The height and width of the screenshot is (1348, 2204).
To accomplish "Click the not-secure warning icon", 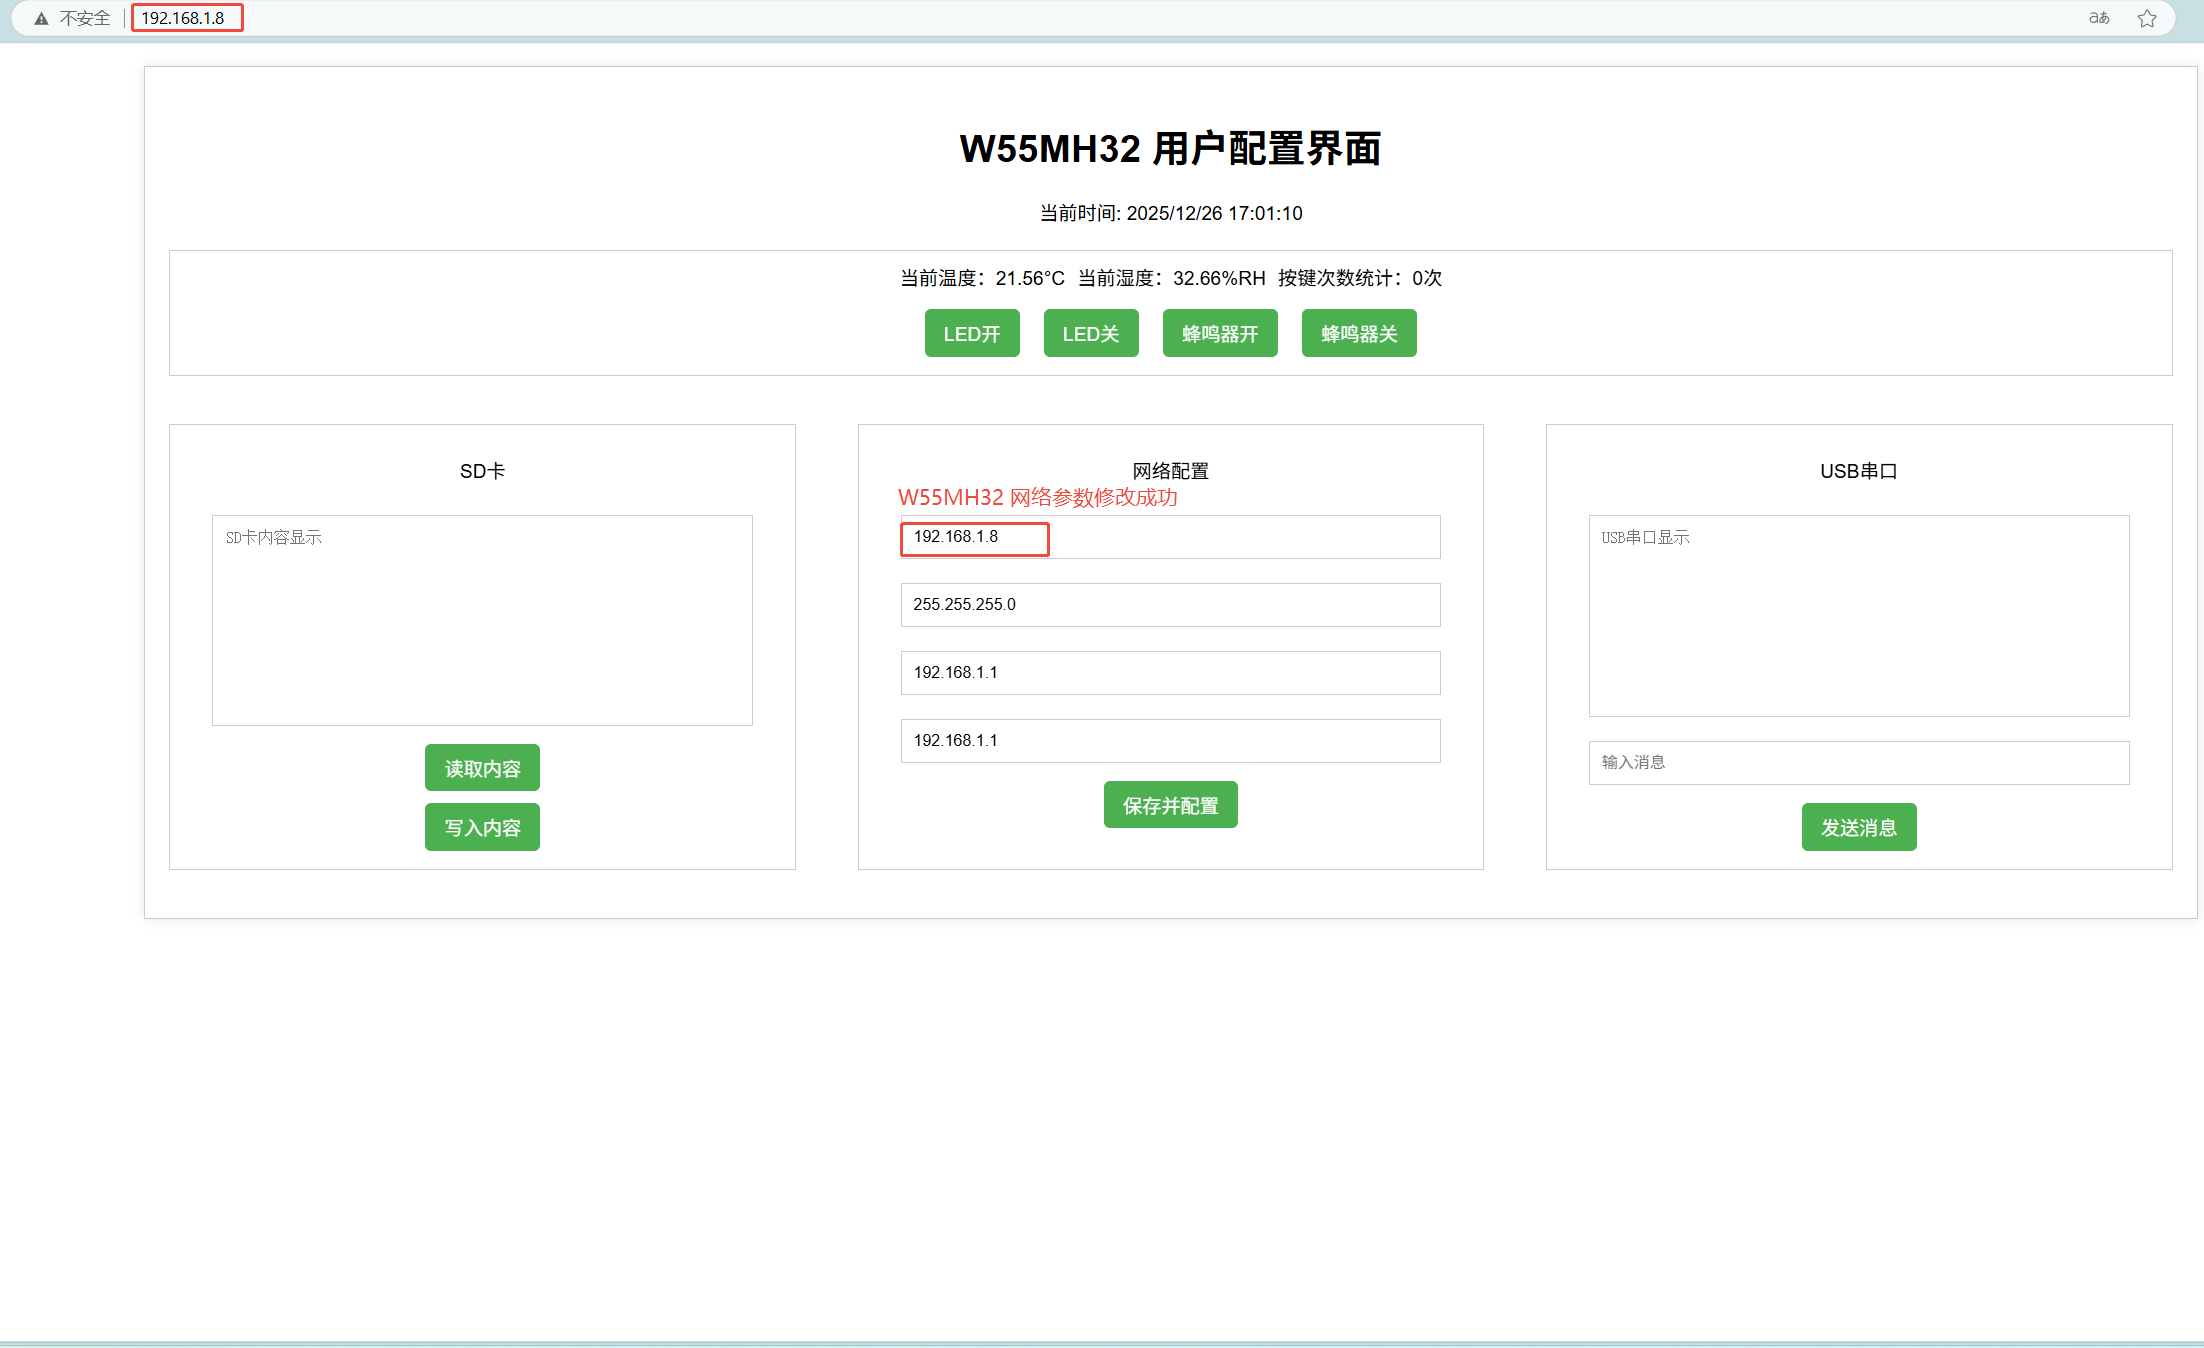I will [x=41, y=18].
